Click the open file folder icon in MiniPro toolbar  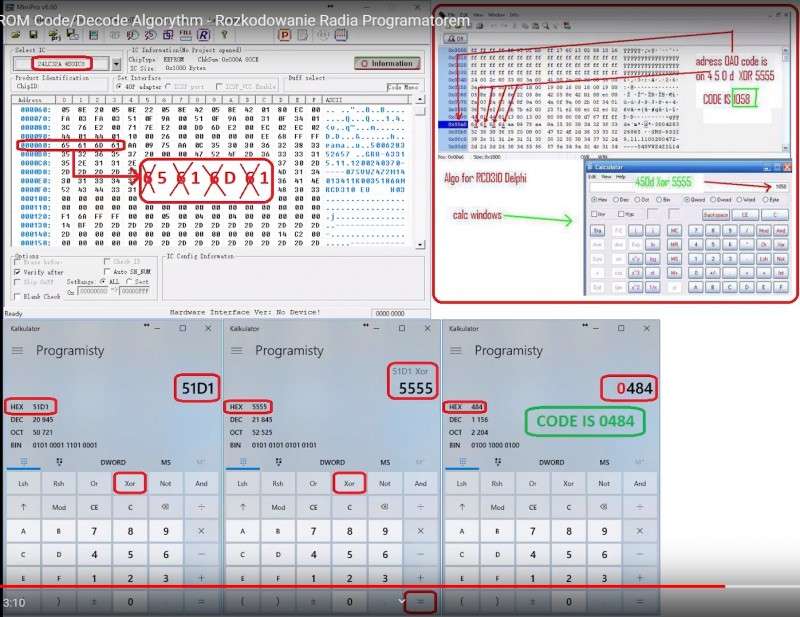coord(15,35)
